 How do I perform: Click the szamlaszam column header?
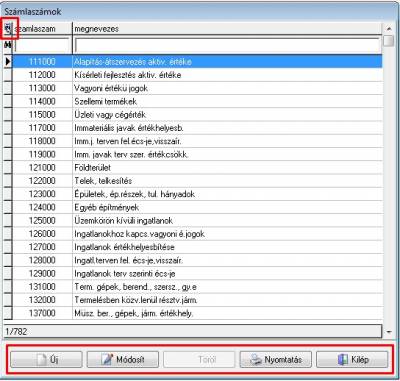click(x=42, y=29)
